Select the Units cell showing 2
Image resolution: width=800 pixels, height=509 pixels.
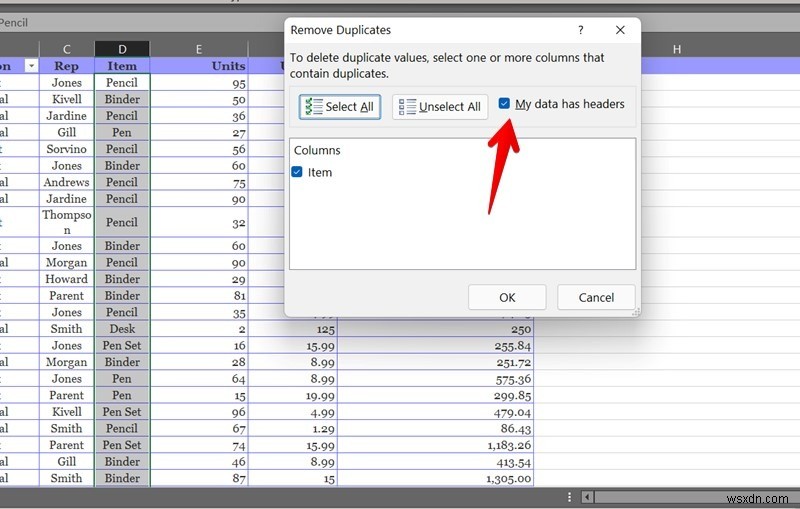pyautogui.click(x=199, y=329)
